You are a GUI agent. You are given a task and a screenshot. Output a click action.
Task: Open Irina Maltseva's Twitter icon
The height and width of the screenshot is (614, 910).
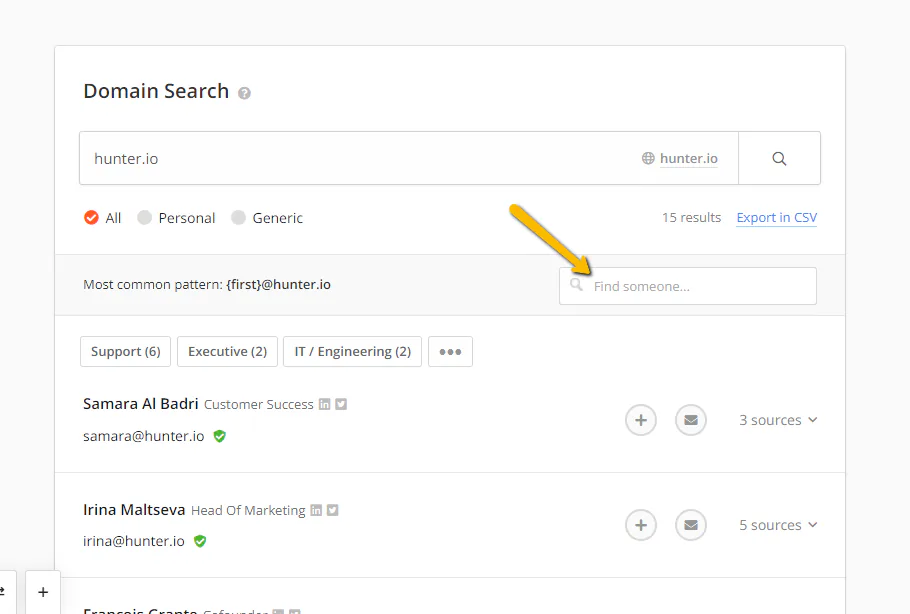pos(333,510)
